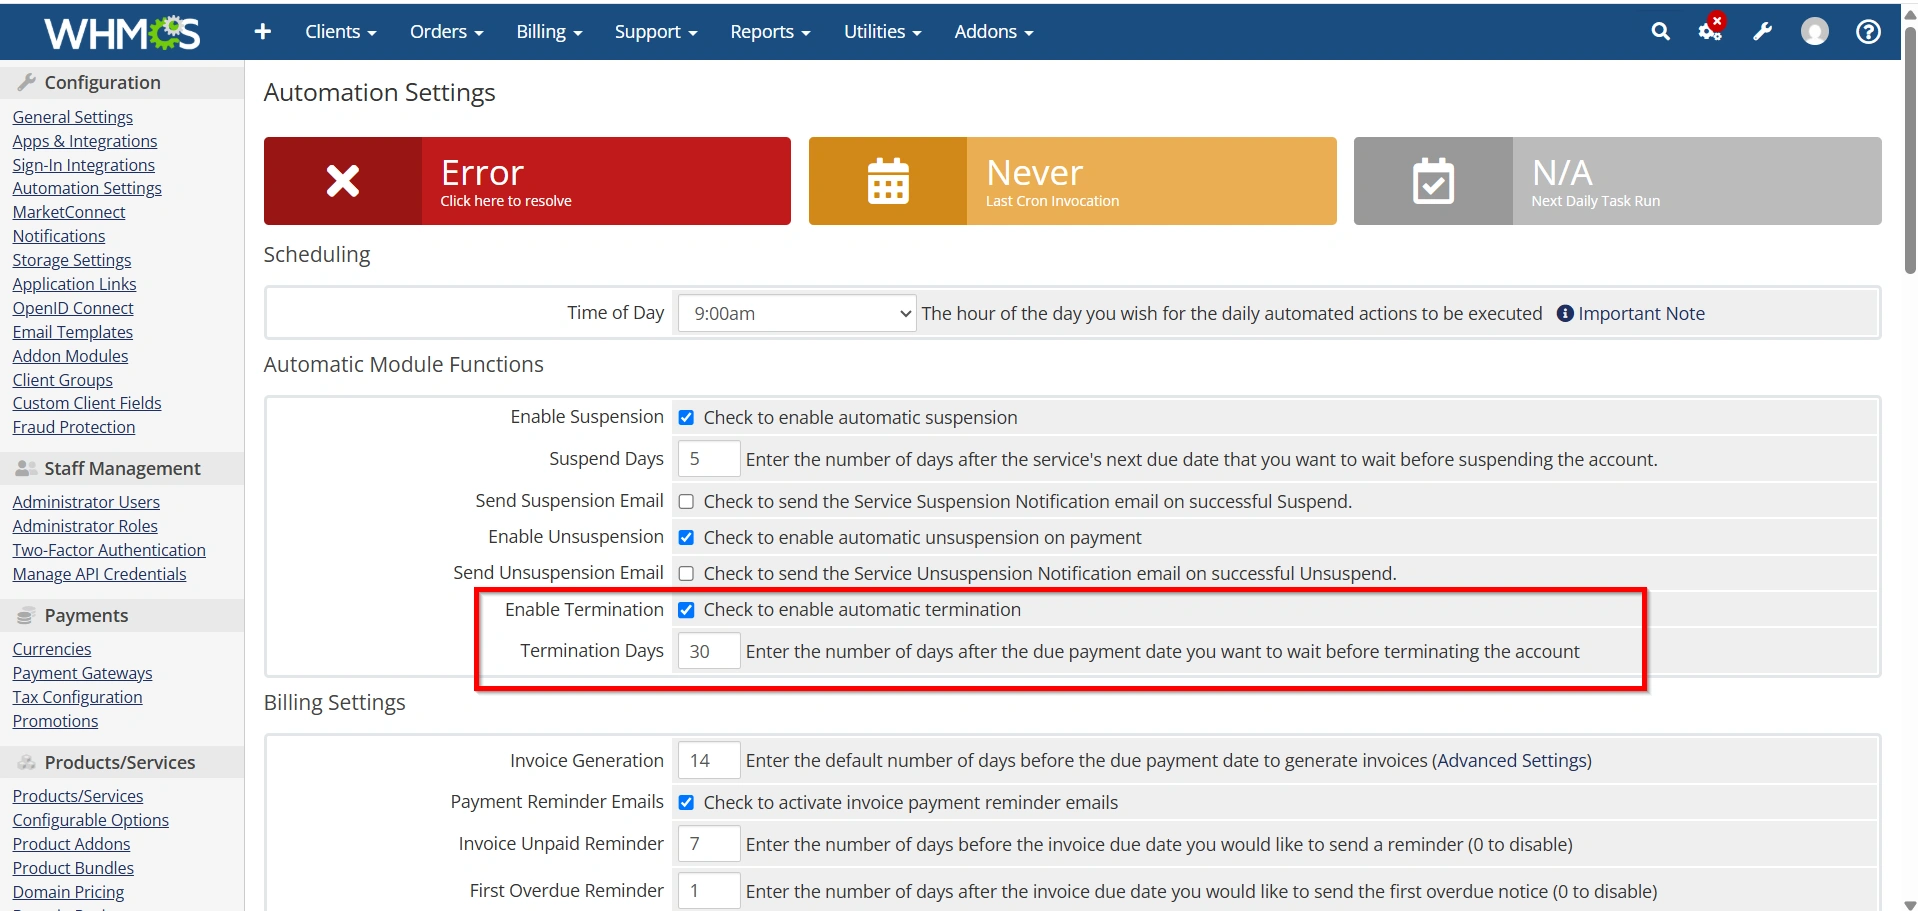The image size is (1918, 911).
Task: Open Two-Factor Authentication link
Action: (x=109, y=550)
